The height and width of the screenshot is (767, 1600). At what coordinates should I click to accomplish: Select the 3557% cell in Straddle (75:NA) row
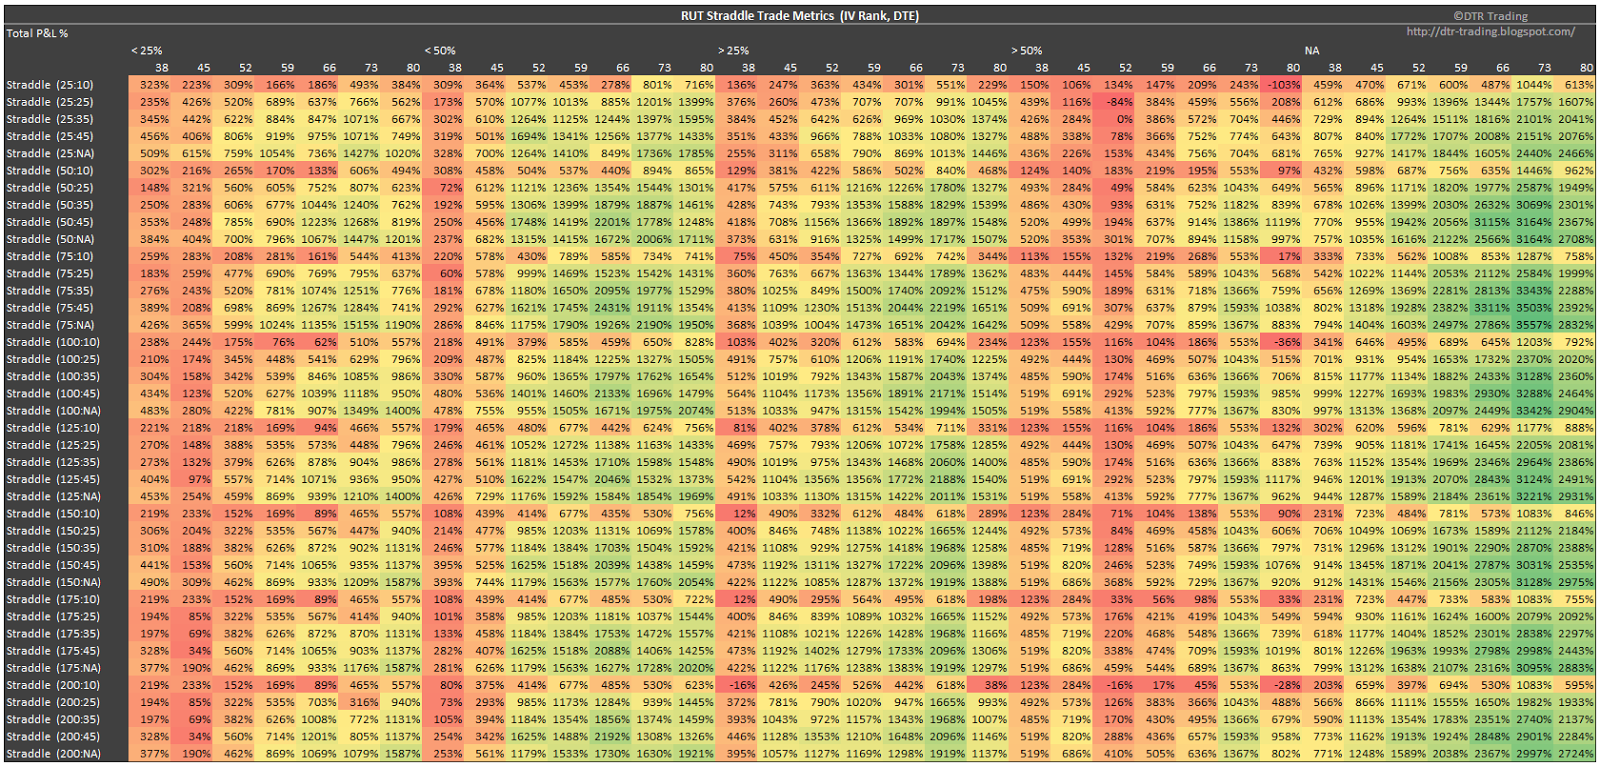pyautogui.click(x=1534, y=325)
